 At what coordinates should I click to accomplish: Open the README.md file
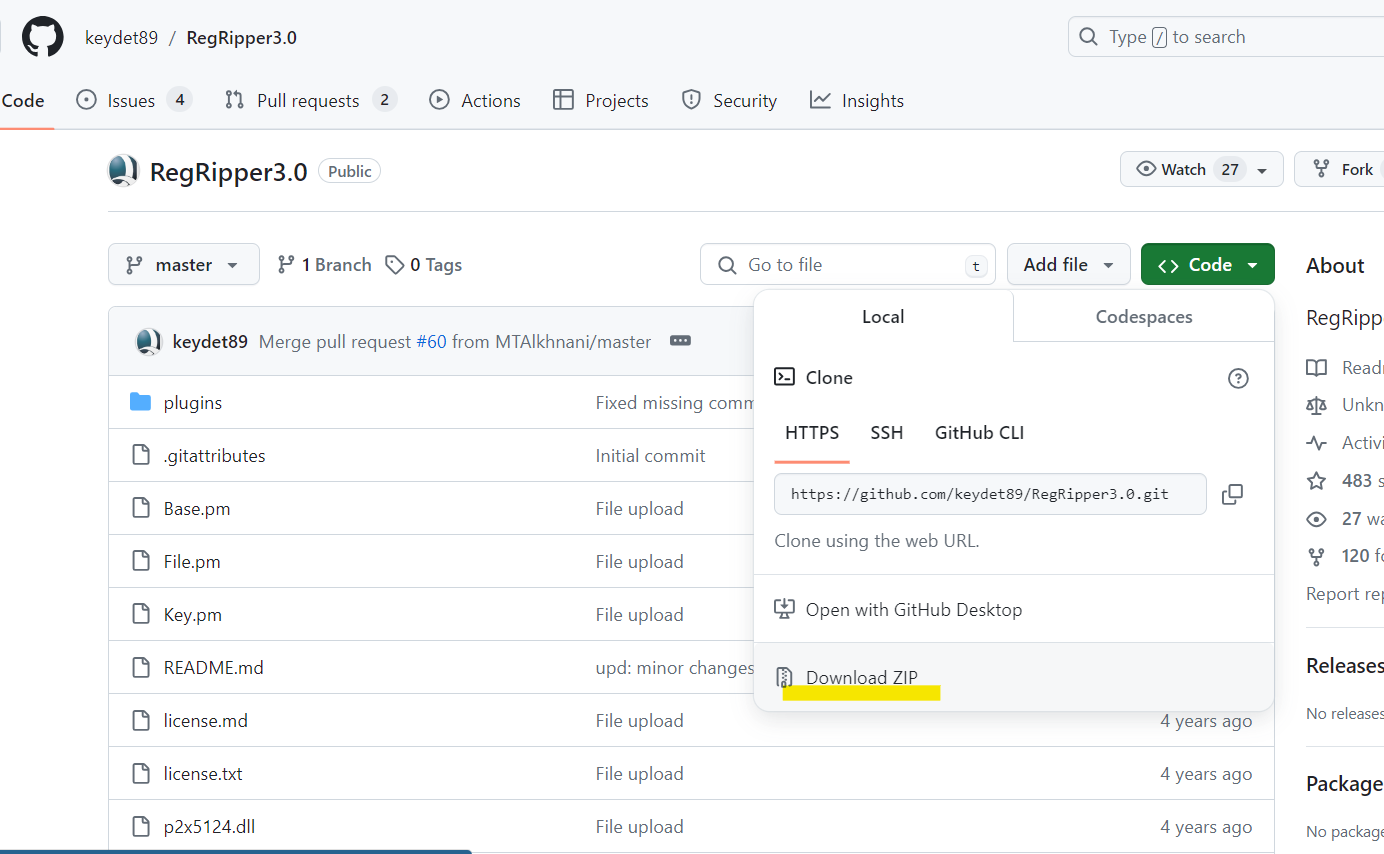pyautogui.click(x=214, y=667)
